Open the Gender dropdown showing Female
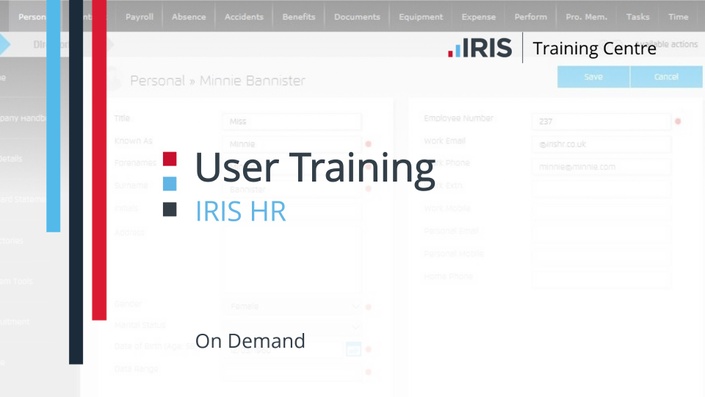 (x=292, y=307)
